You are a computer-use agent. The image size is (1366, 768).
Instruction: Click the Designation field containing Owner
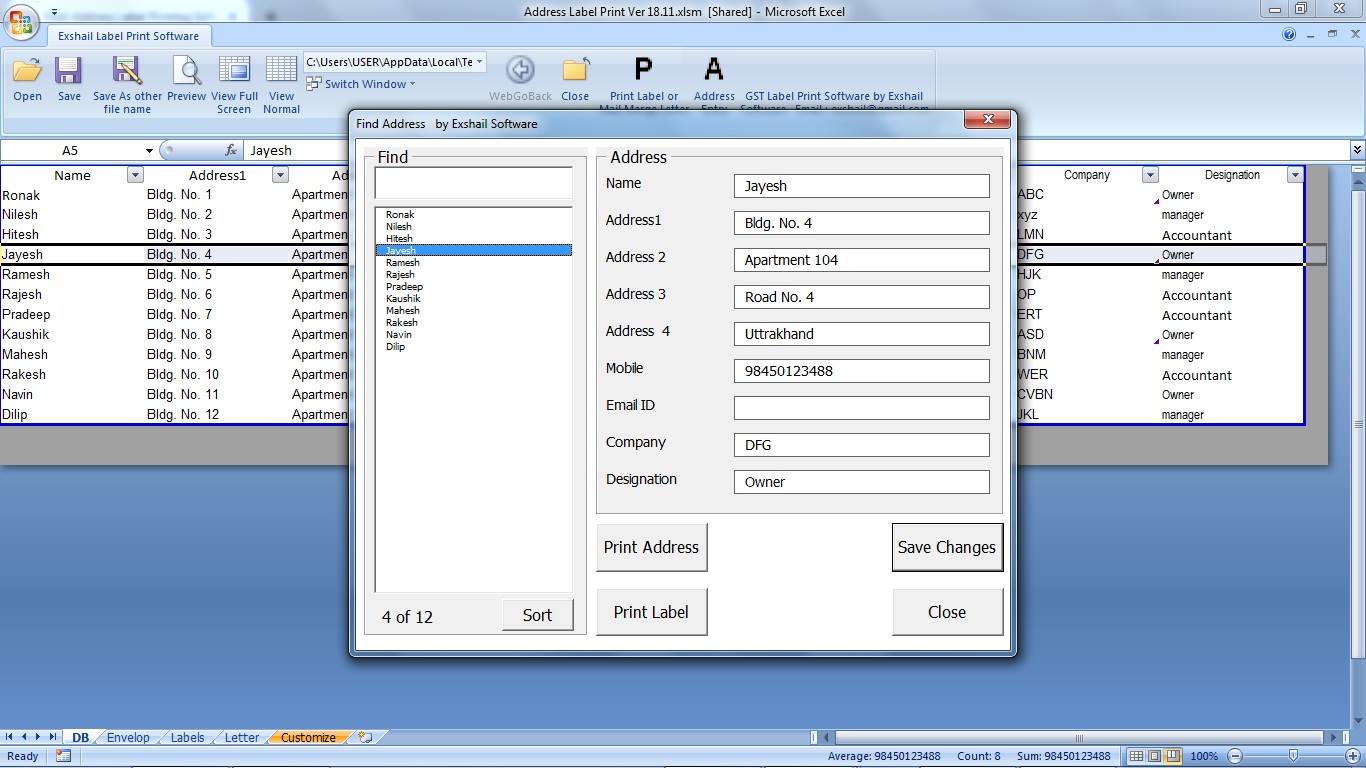click(862, 482)
